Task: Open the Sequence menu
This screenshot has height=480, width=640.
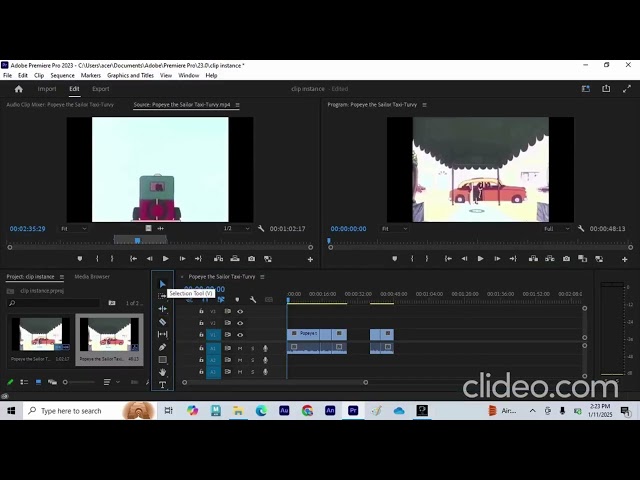Action: [x=62, y=76]
